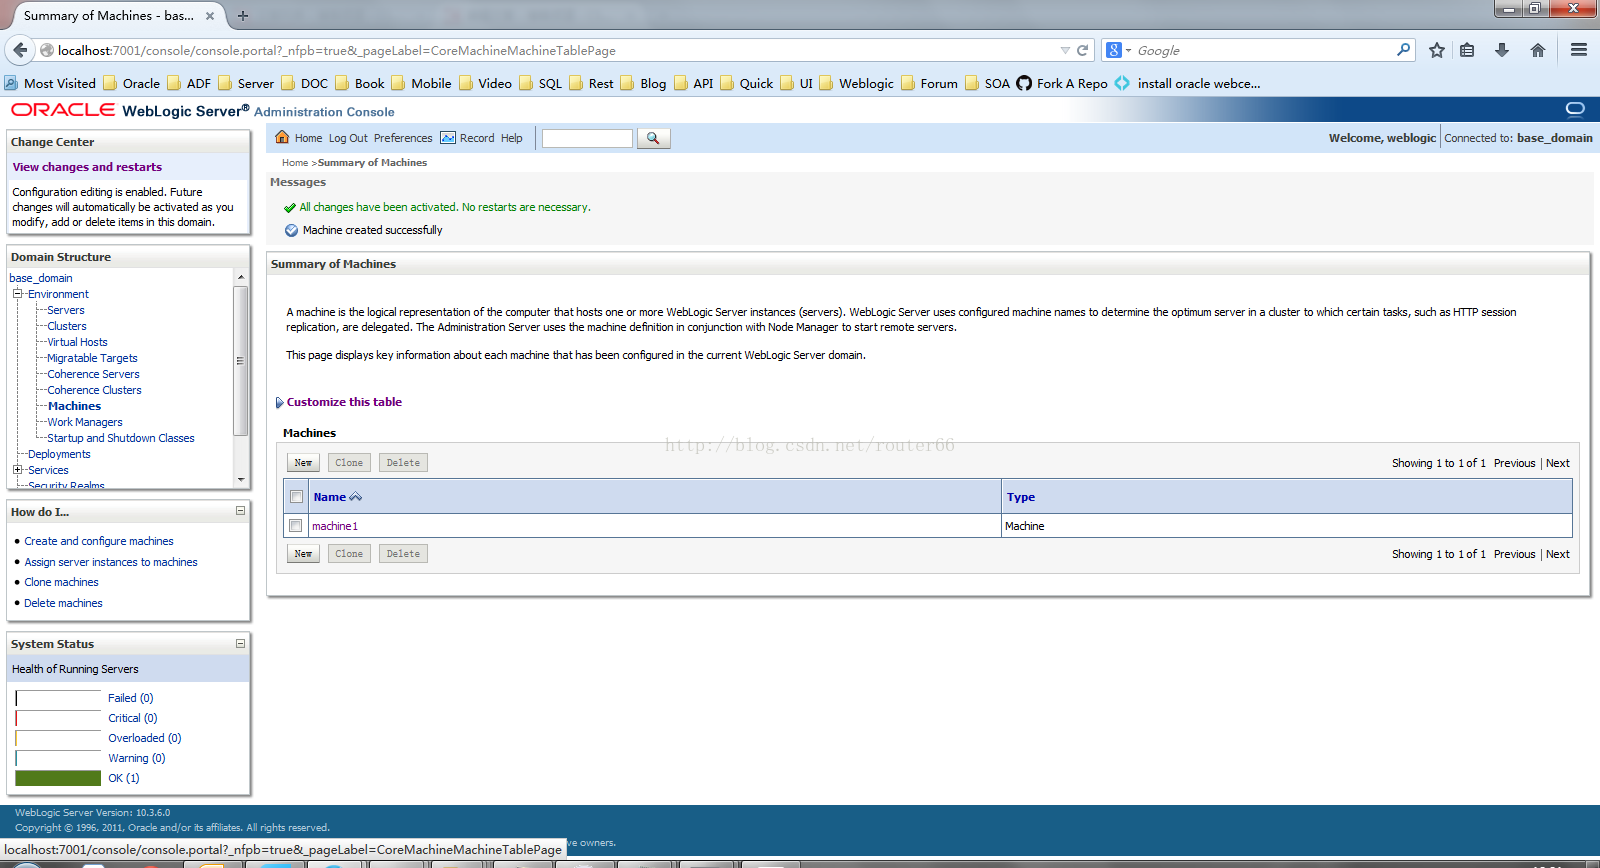Screen dimensions: 1600x868
Task: Open the ADF bookmarks folder
Action: pos(189,83)
